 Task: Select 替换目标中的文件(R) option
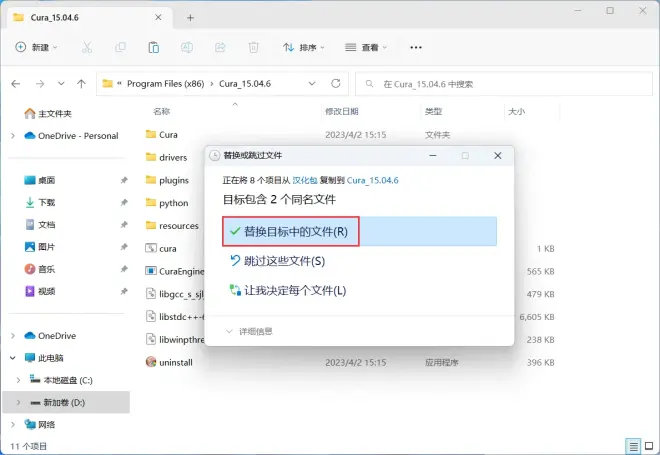[359, 231]
